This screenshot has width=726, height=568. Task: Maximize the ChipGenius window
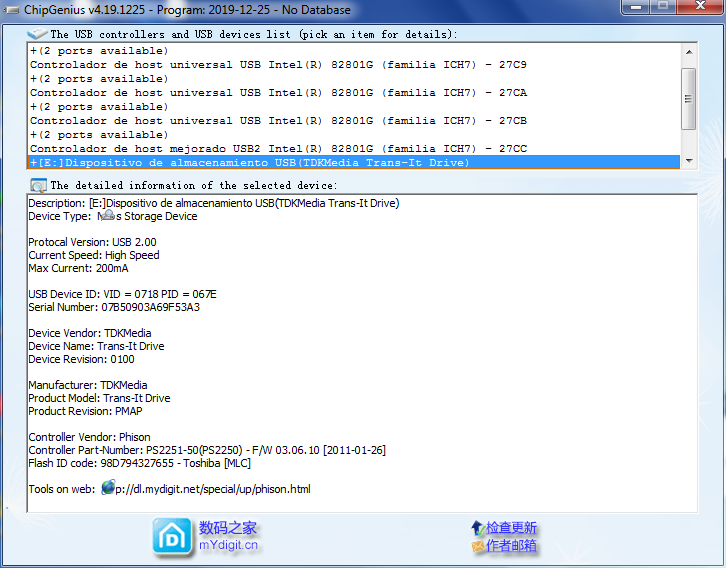tap(663, 6)
